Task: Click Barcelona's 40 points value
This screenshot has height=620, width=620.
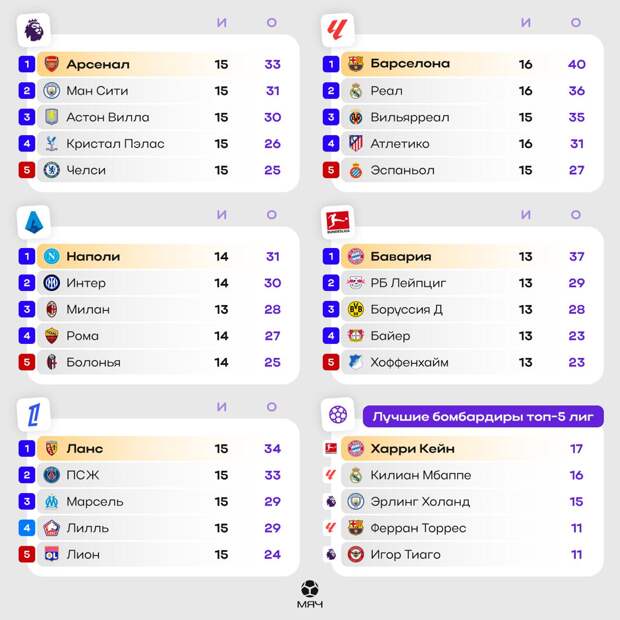Action: coord(576,64)
